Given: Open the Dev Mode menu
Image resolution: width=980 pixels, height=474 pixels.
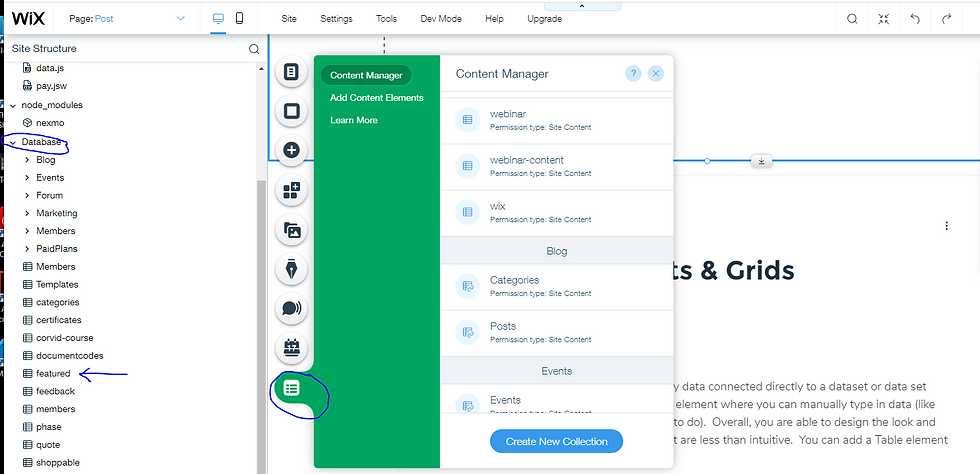Looking at the screenshot, I should click(441, 19).
